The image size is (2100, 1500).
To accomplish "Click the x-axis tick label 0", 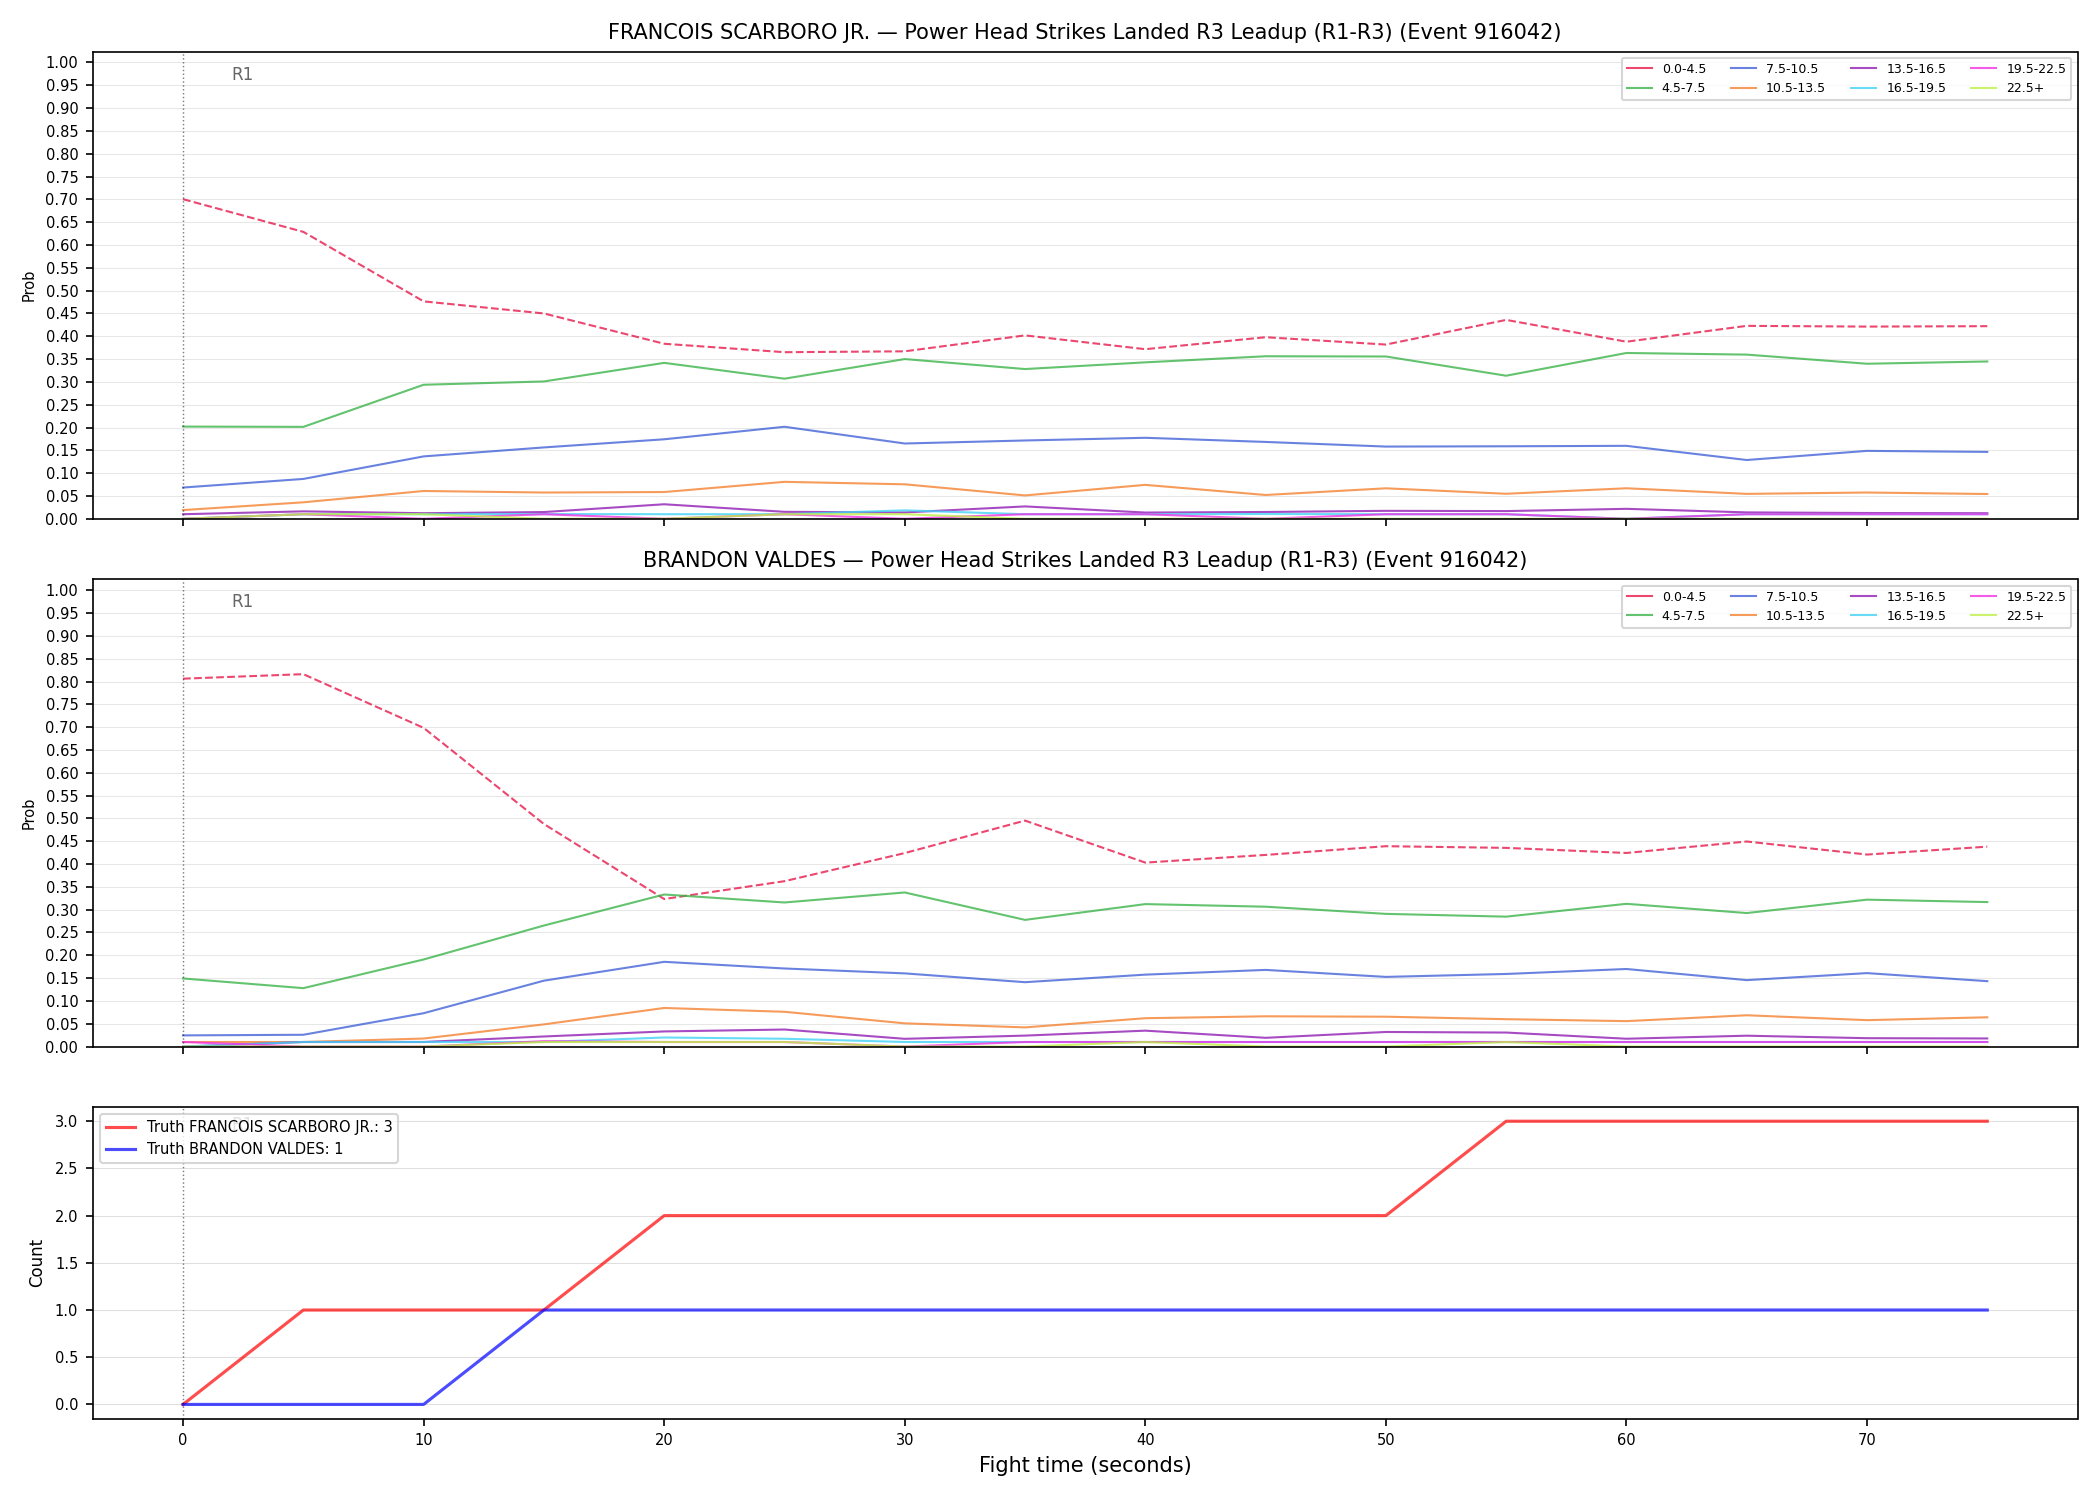I will click(x=182, y=1440).
